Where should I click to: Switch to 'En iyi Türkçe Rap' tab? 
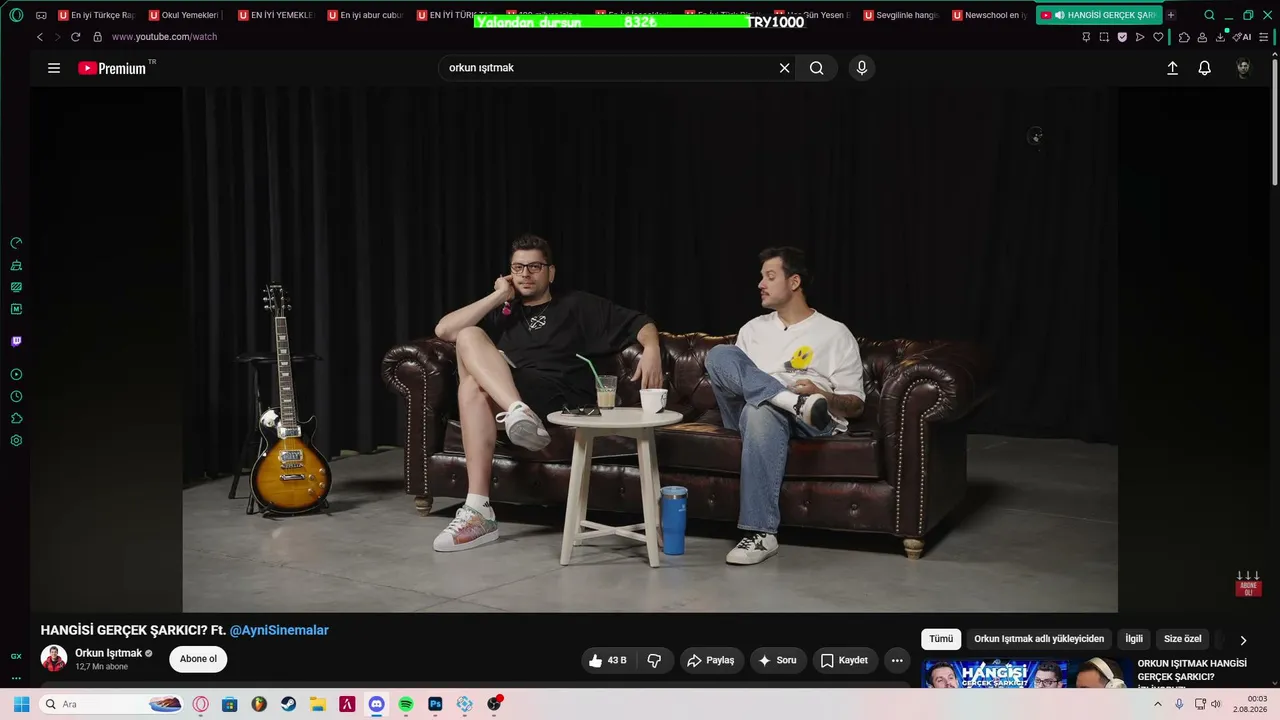coord(96,15)
